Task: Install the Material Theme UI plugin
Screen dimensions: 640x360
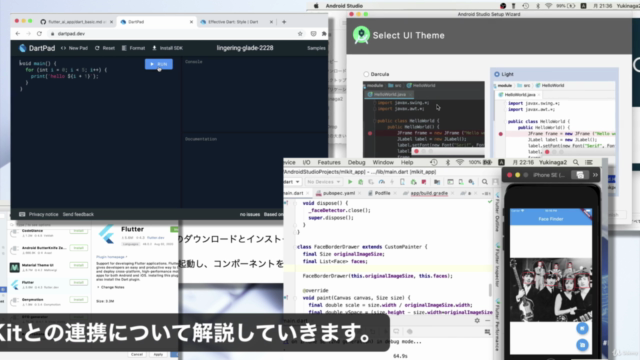Action: [x=78, y=265]
